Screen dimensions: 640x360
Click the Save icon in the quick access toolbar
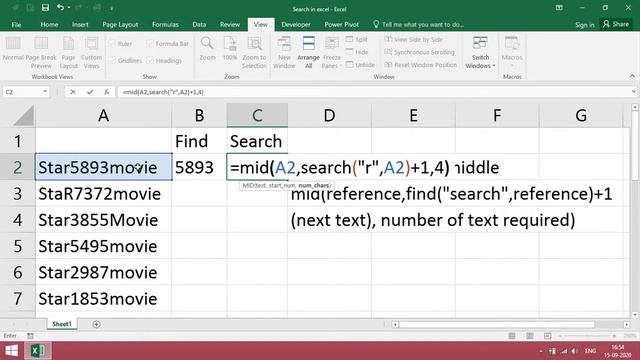click(x=45, y=8)
